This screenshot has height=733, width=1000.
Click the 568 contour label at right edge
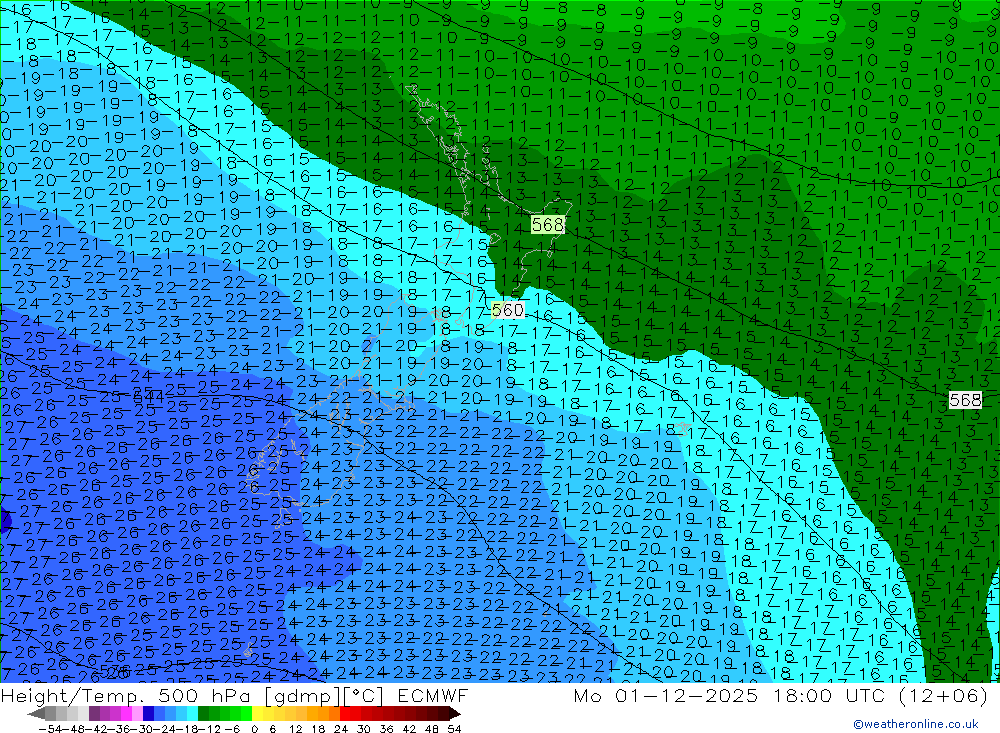965,400
